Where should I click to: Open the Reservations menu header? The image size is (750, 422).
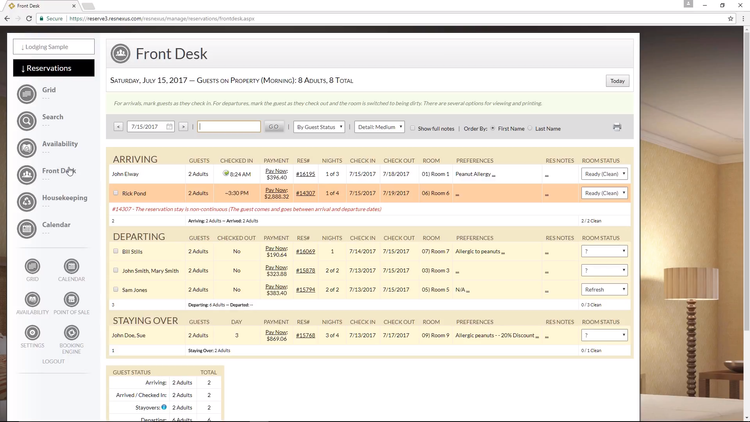pos(54,68)
